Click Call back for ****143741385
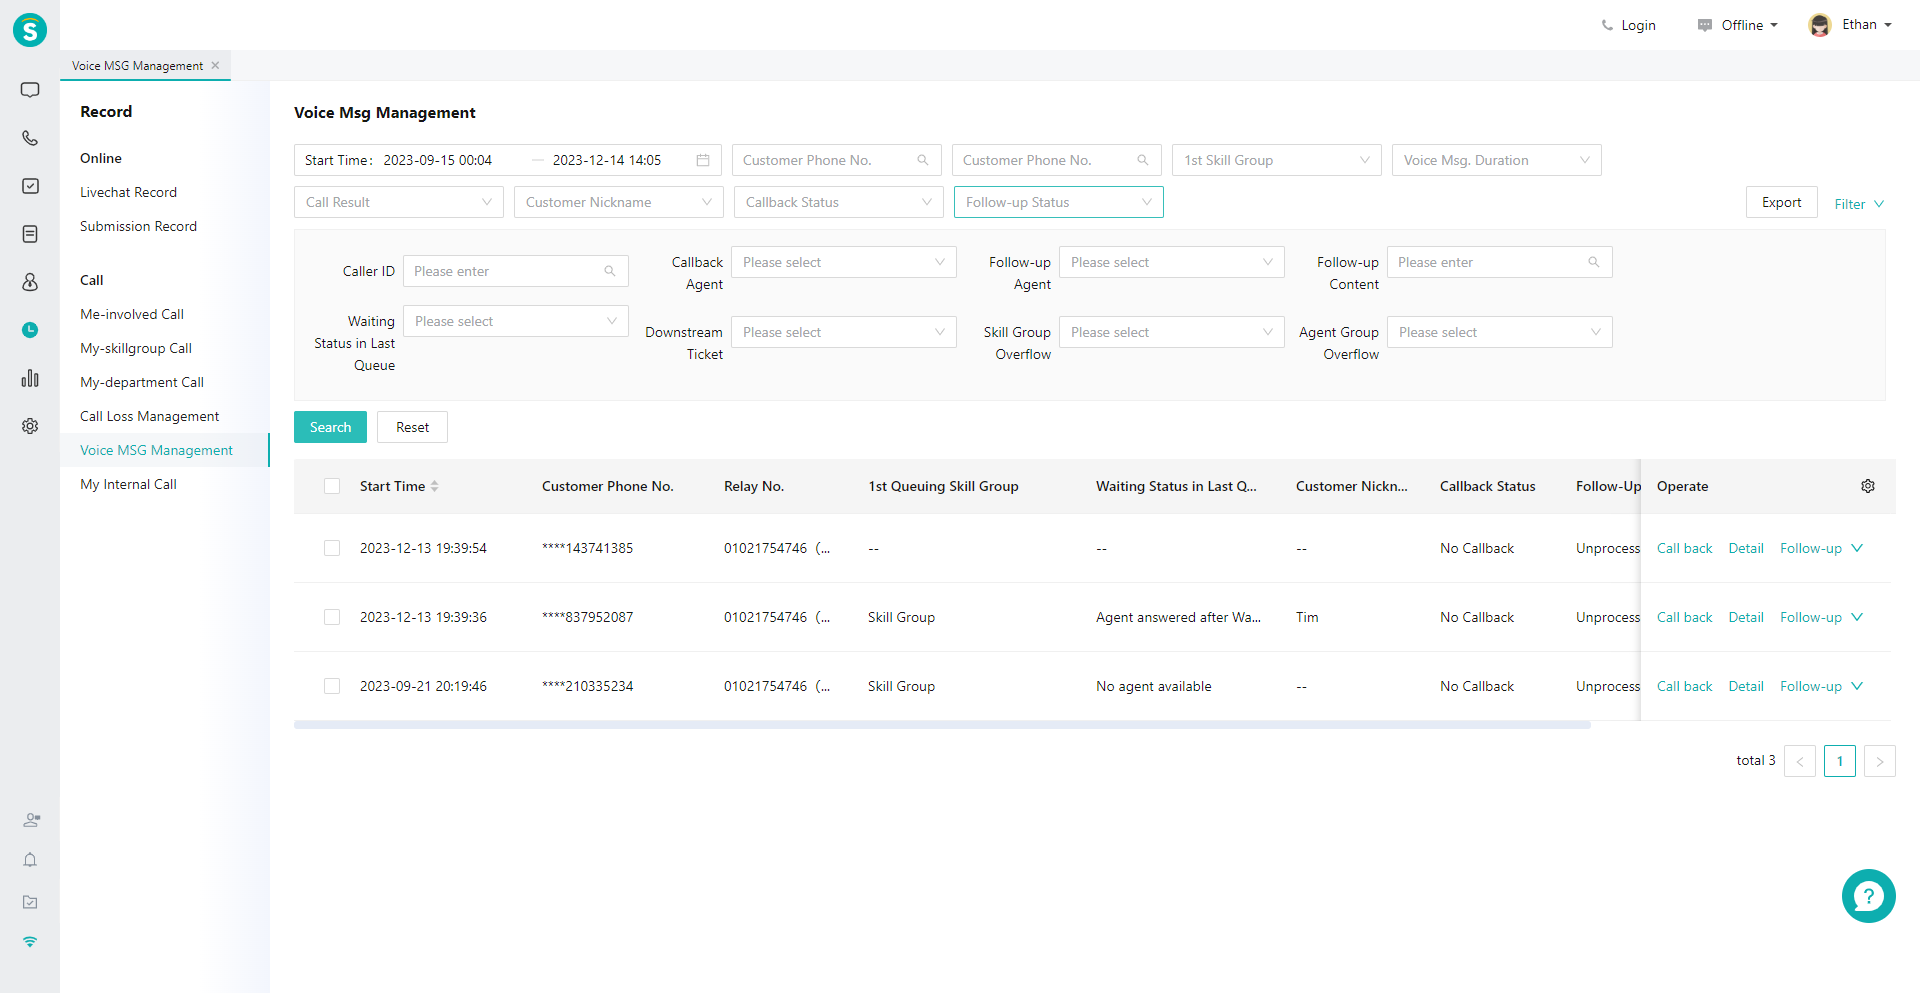Screen dimensions: 1920x993 pyautogui.click(x=1684, y=548)
